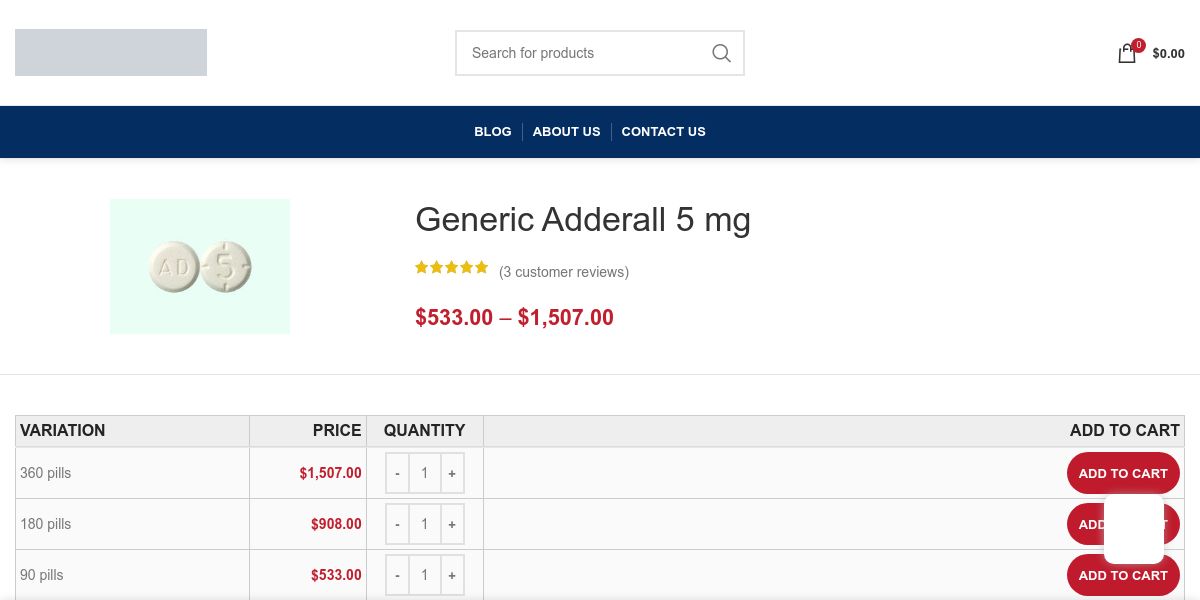Click quantity field for 360 pills
This screenshot has height=600, width=1200.
(424, 473)
